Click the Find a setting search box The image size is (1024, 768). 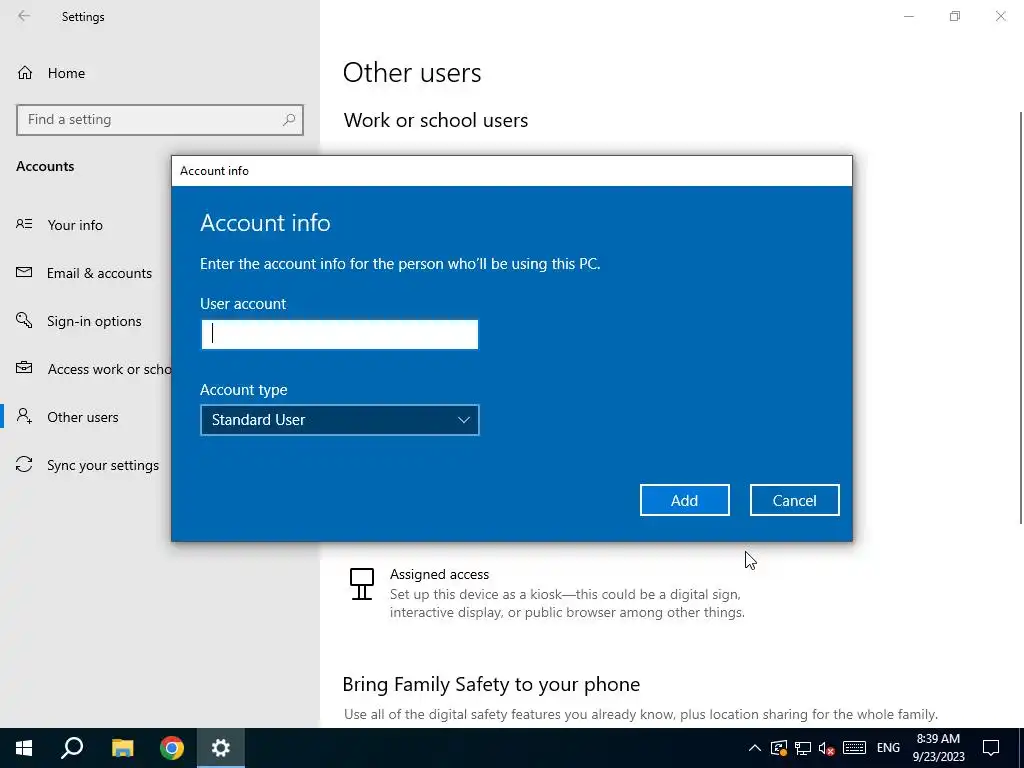pos(160,120)
